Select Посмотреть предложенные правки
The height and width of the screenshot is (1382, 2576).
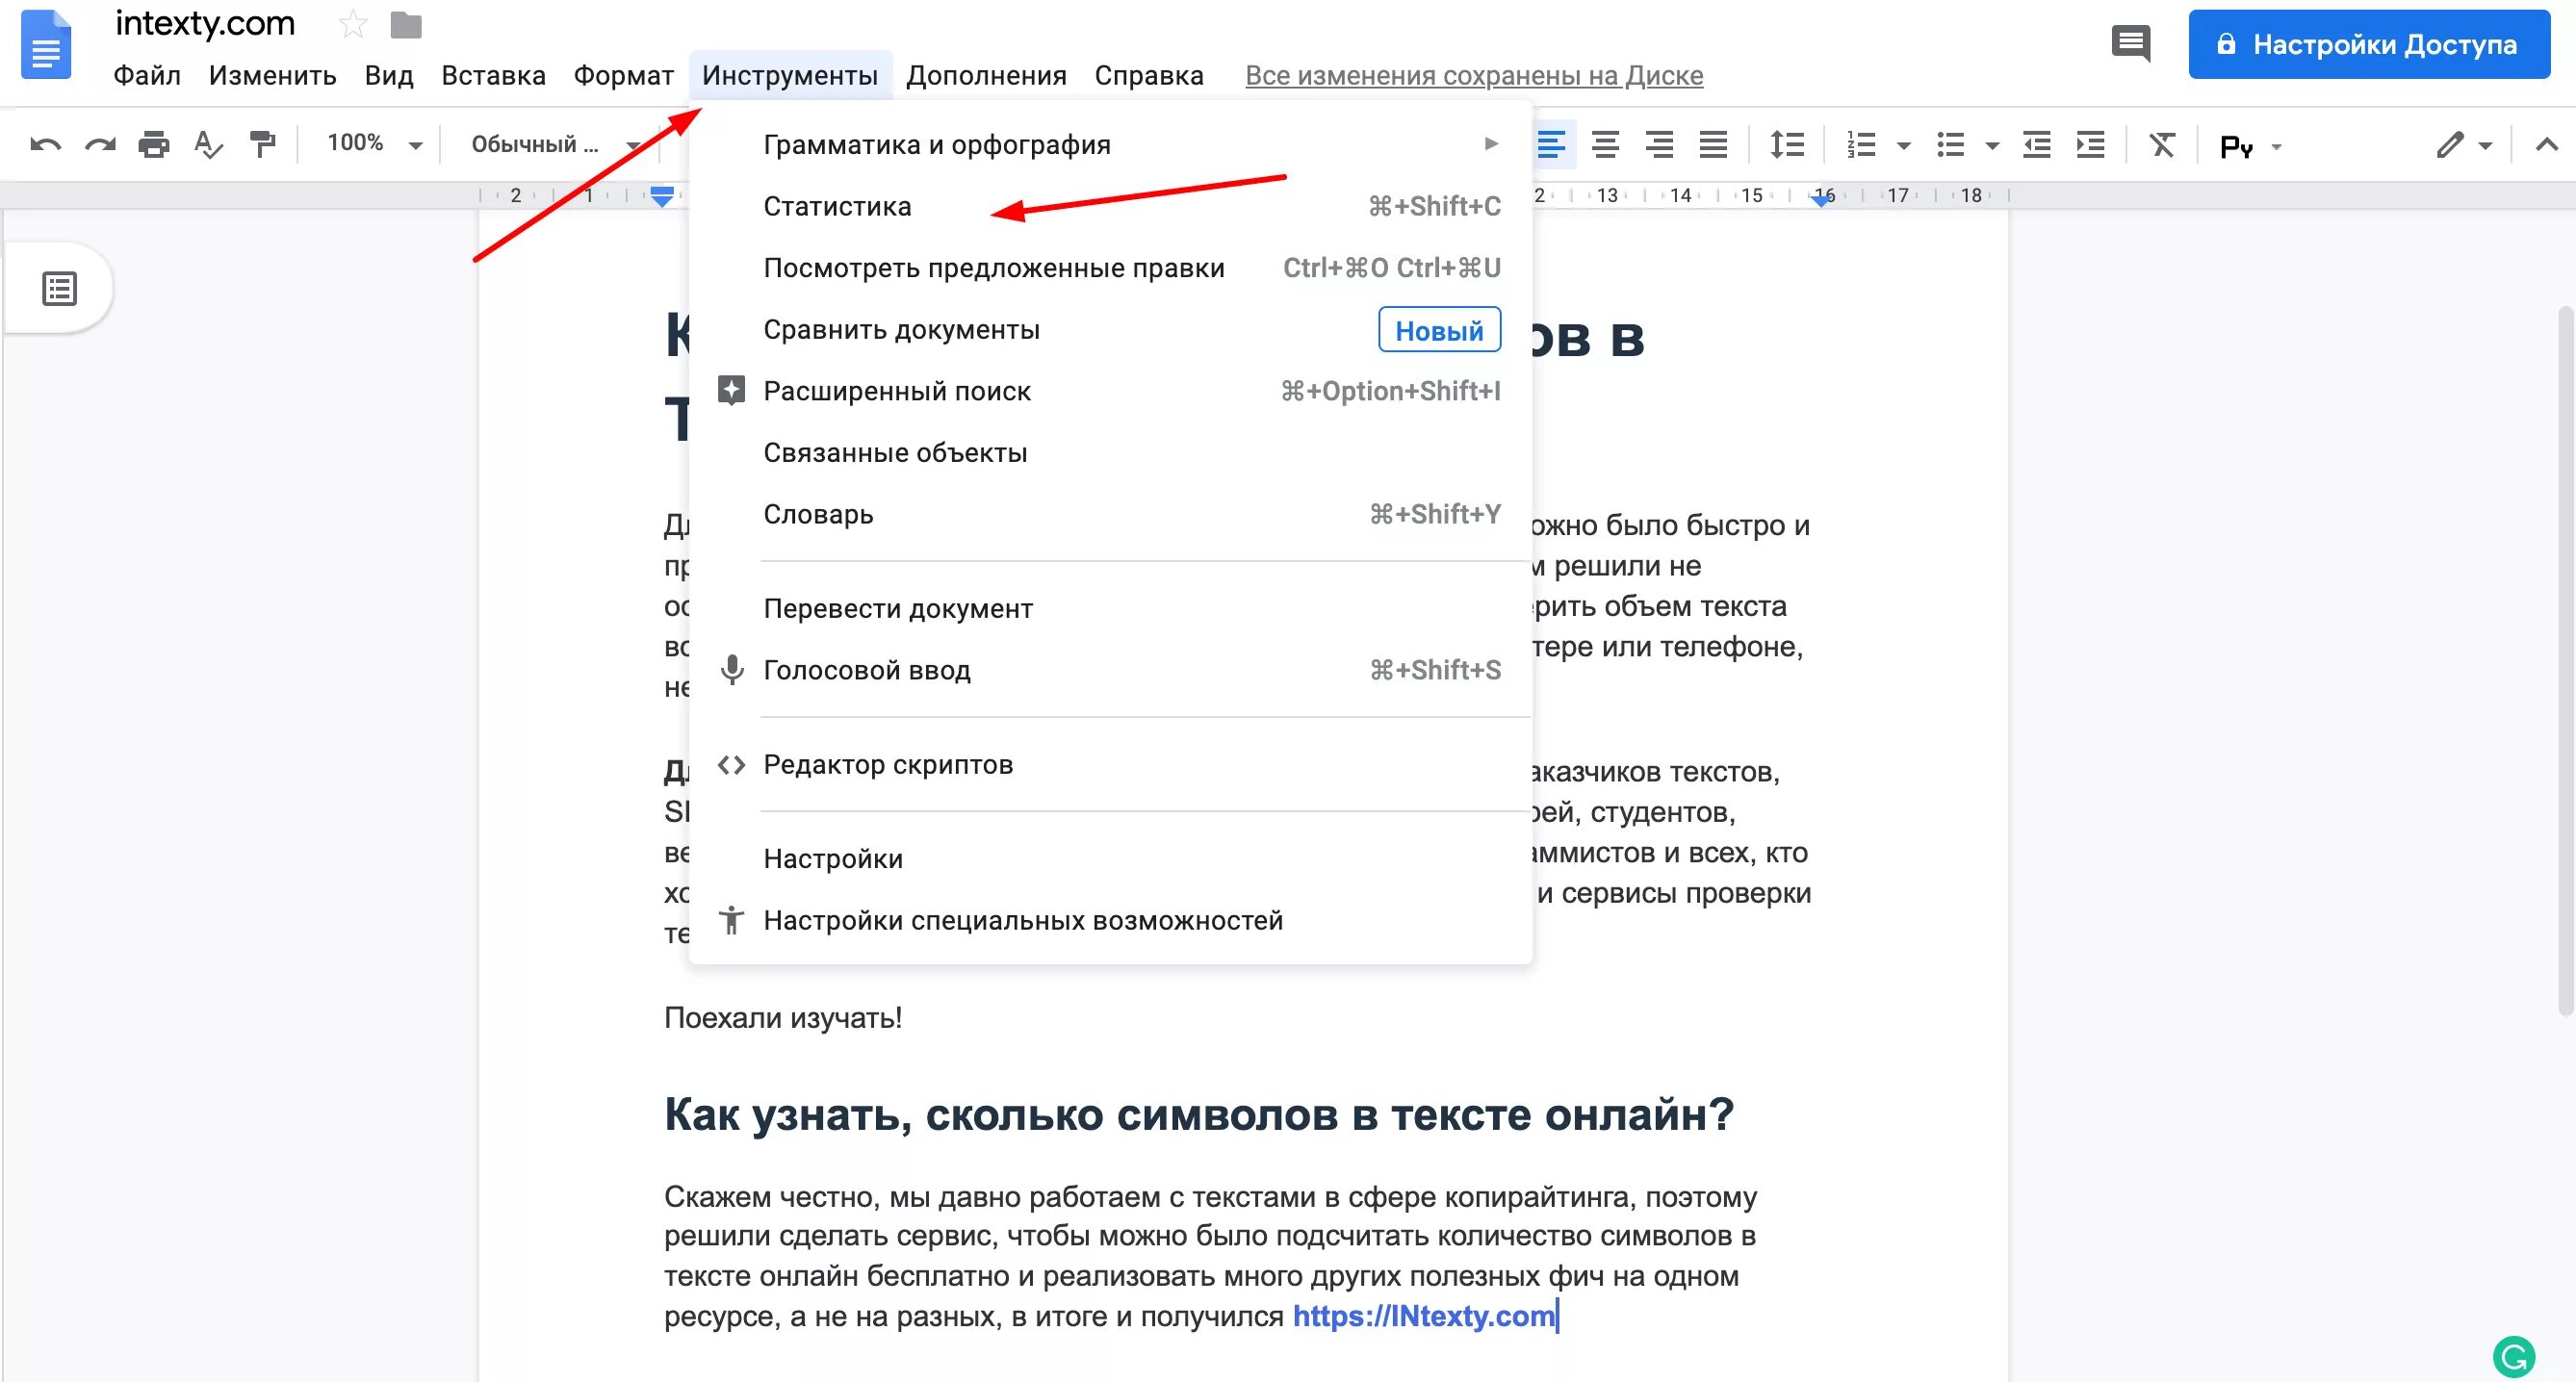(x=1110, y=268)
